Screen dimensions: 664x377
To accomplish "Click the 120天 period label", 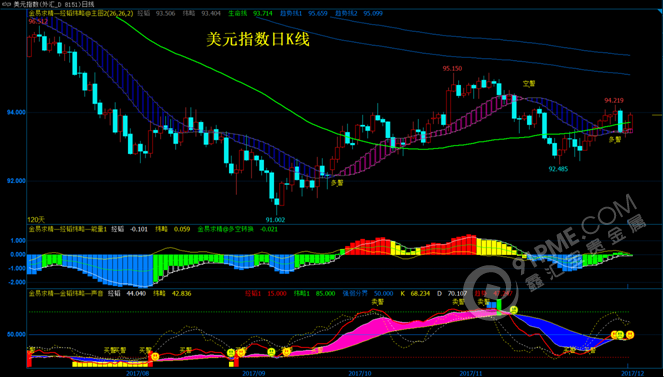I will [36, 219].
